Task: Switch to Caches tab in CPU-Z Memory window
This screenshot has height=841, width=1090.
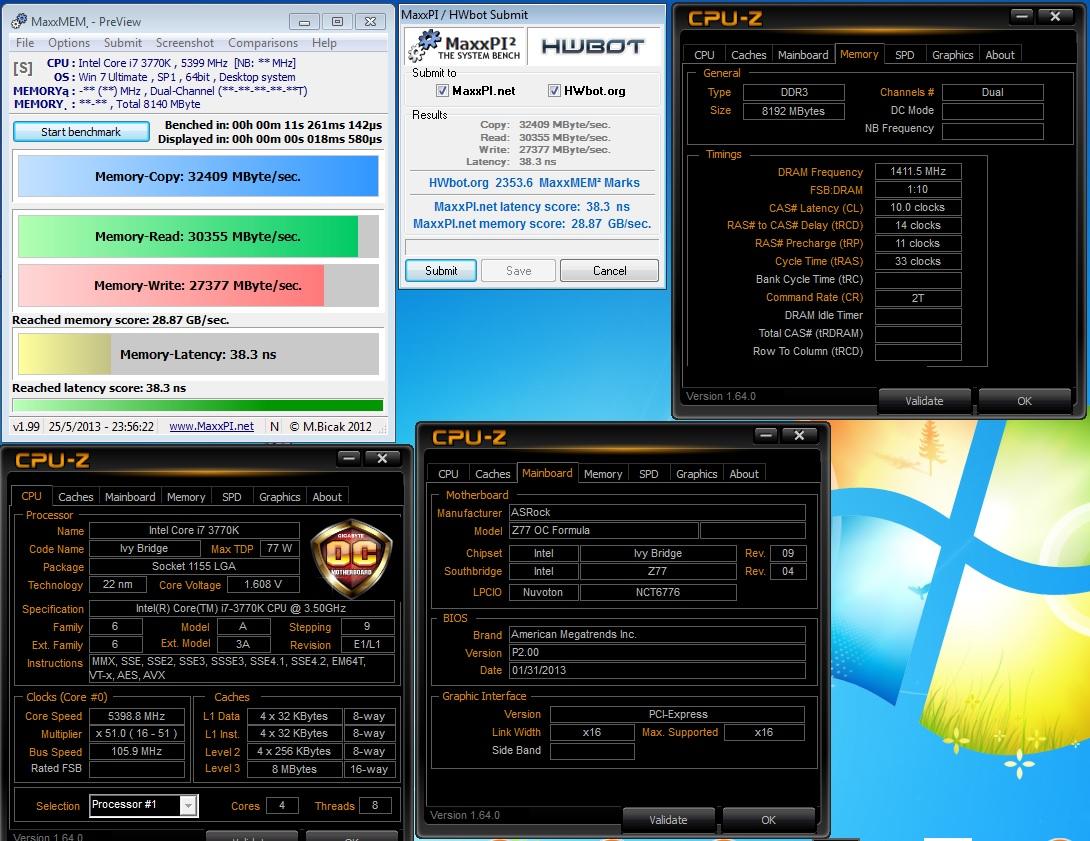Action: pyautogui.click(x=749, y=55)
